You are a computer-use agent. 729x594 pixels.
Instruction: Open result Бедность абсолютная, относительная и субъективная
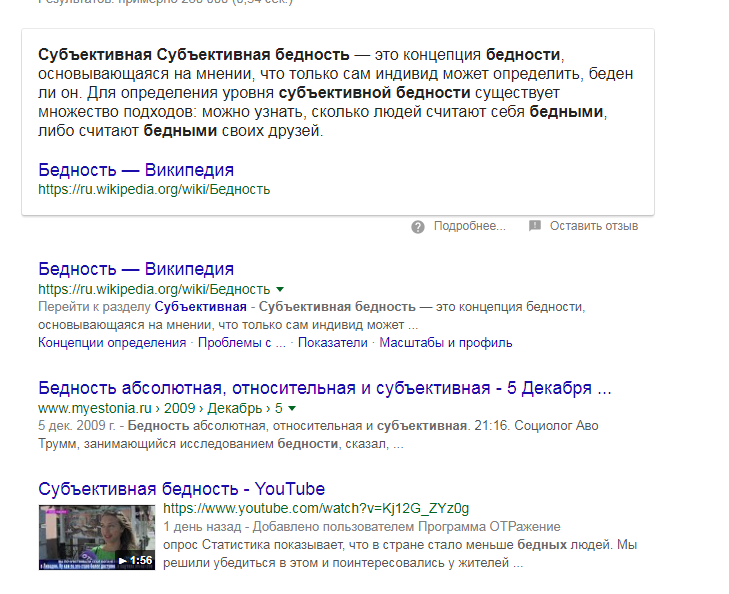[x=325, y=388]
